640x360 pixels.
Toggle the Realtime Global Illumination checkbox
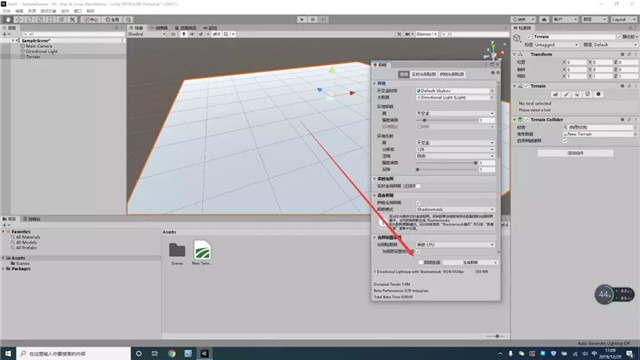(x=418, y=186)
